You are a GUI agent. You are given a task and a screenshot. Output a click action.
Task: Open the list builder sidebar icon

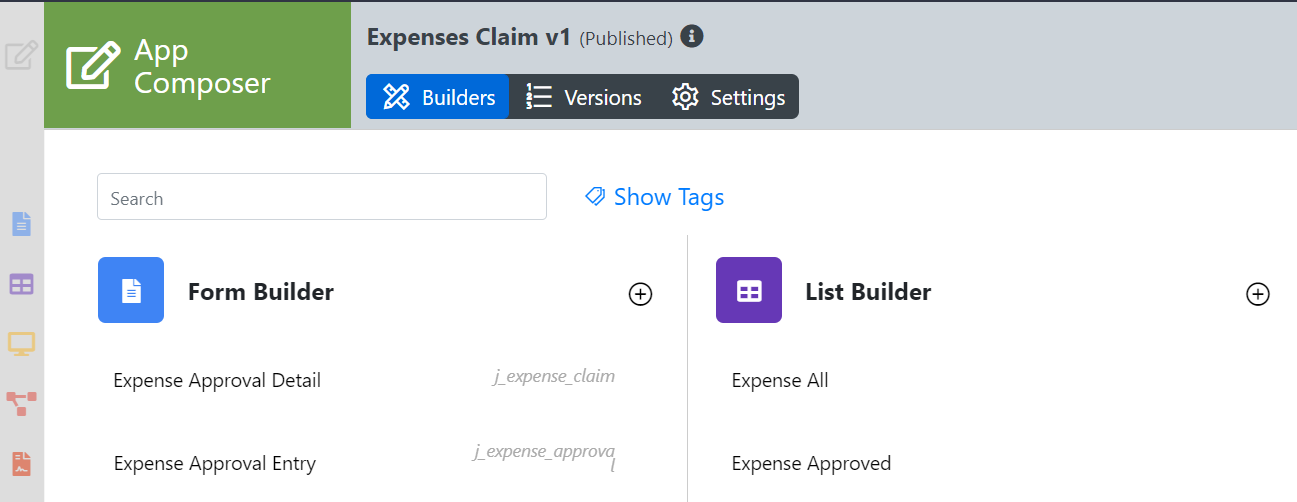[x=21, y=285]
